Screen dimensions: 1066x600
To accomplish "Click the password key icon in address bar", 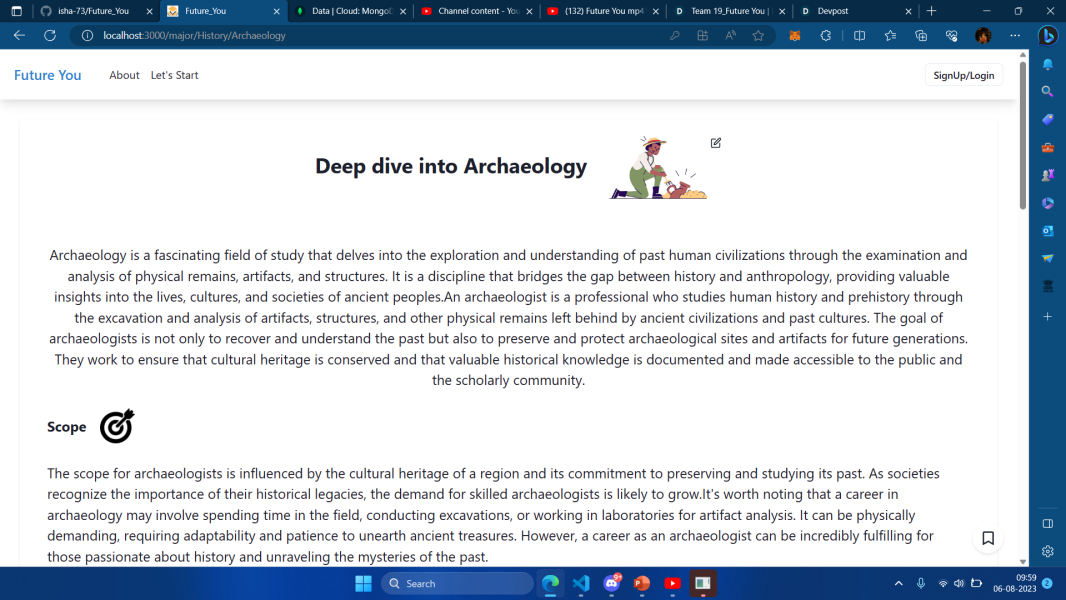I will 674,35.
